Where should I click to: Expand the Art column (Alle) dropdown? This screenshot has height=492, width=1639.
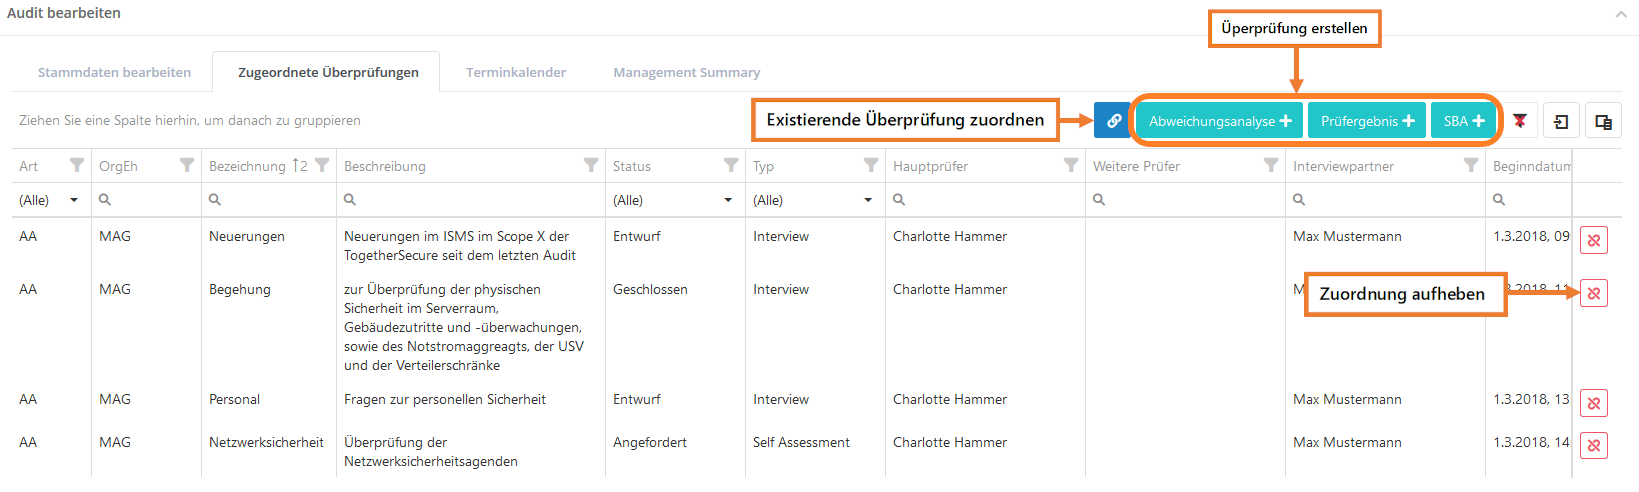click(x=74, y=200)
